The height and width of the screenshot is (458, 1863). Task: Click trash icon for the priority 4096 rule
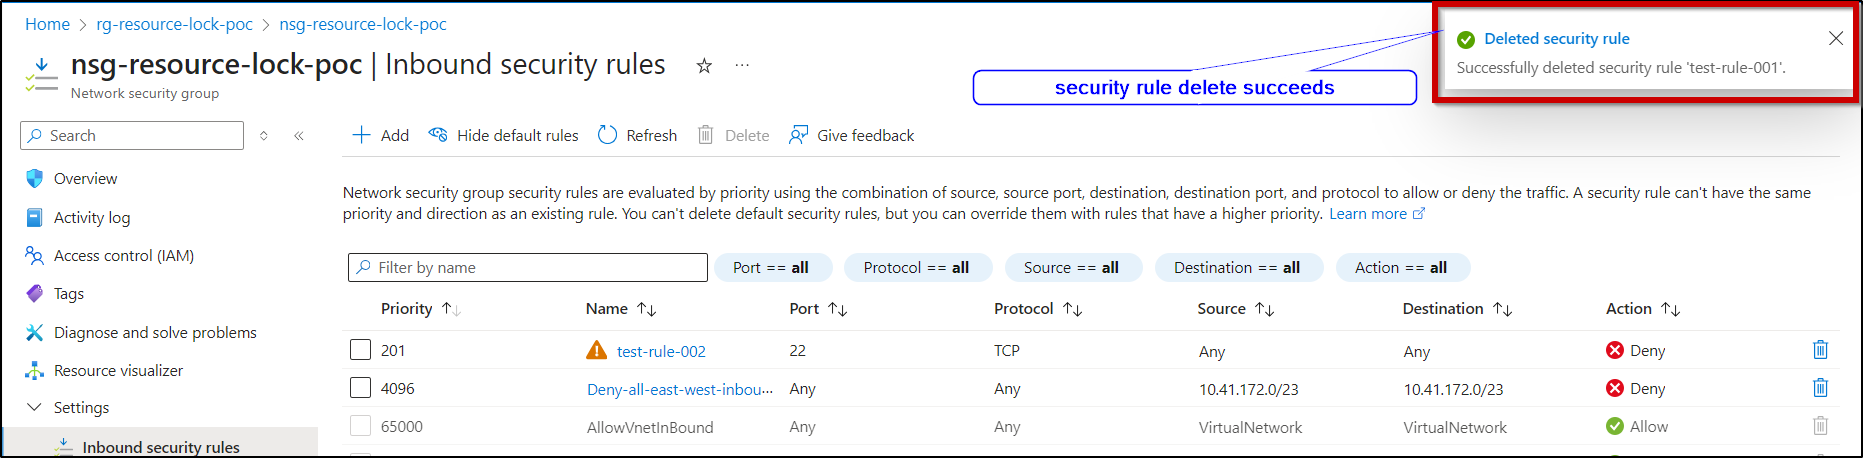pyautogui.click(x=1820, y=388)
